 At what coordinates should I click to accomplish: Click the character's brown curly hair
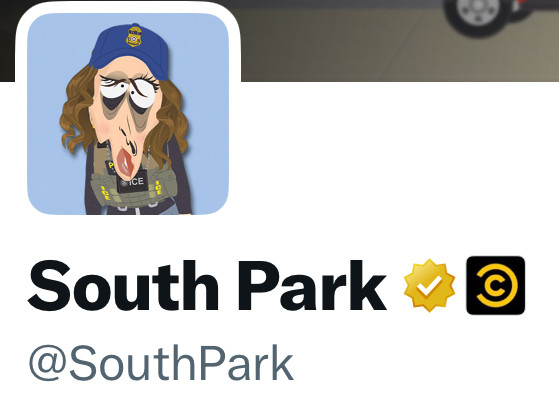(77, 114)
